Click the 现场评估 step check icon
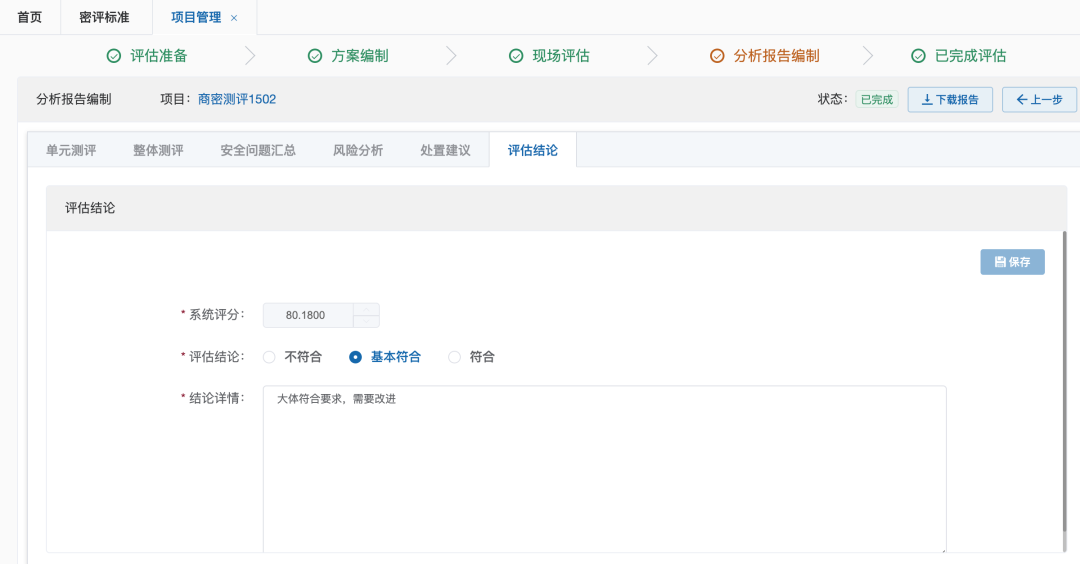 [x=516, y=56]
